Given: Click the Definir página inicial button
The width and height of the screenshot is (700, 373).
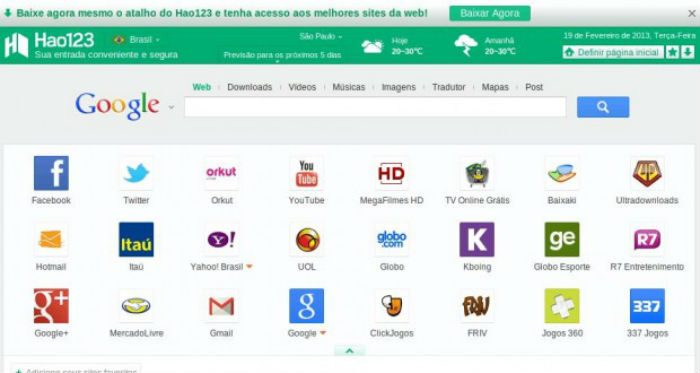Looking at the screenshot, I should [x=613, y=52].
